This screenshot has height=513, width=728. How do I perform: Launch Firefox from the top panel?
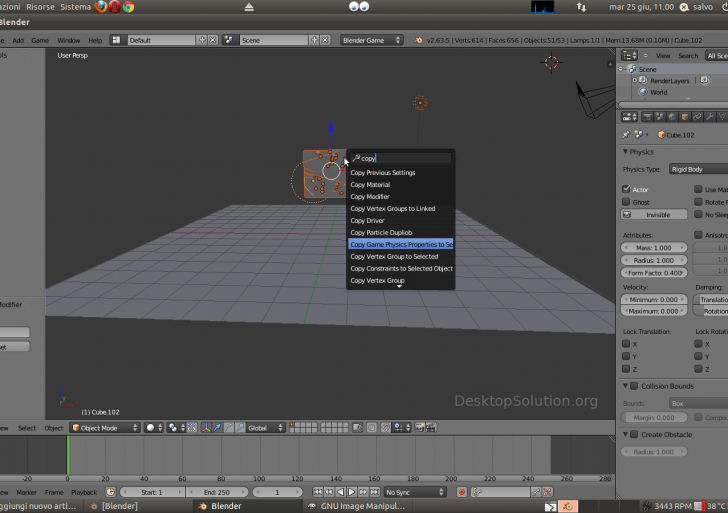coord(101,6)
